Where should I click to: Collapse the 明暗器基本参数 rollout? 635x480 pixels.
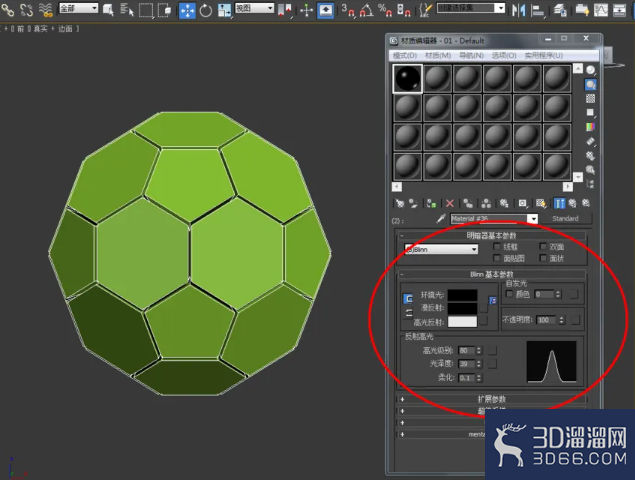491,235
